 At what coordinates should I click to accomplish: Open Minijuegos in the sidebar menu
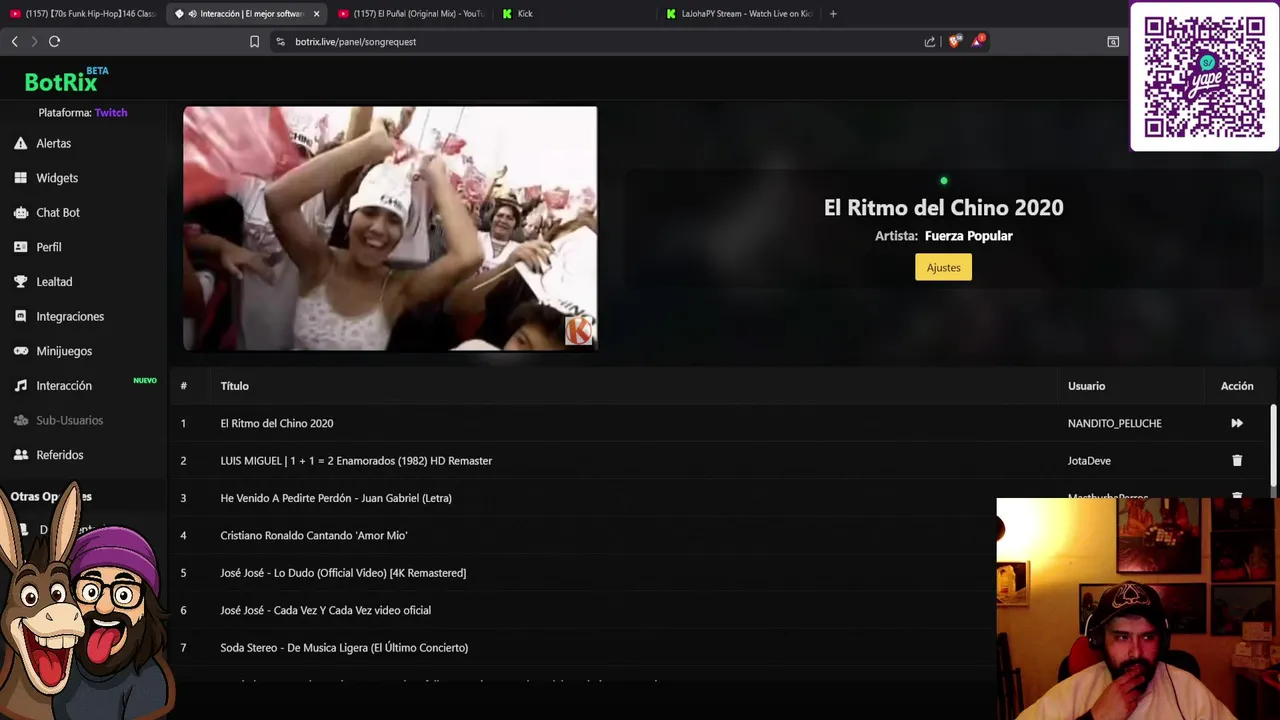[64, 351]
